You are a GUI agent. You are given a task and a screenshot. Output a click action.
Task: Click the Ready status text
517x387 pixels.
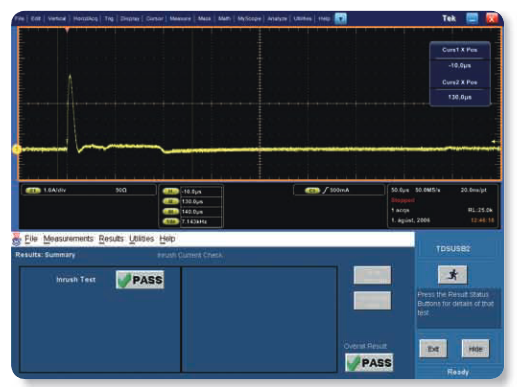point(458,372)
